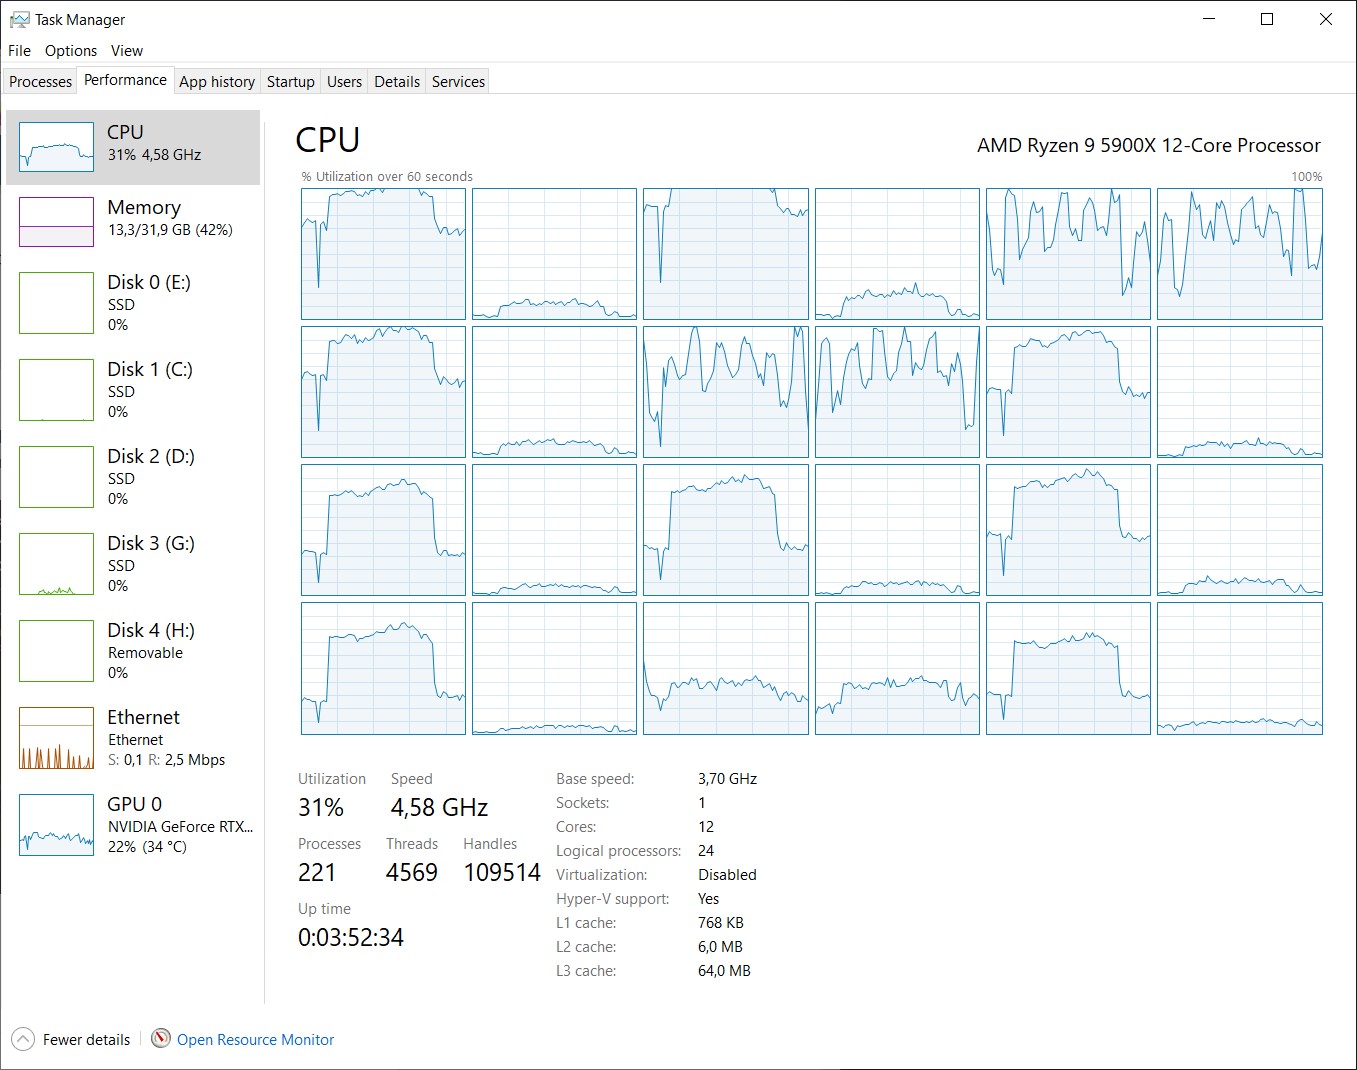Select the Performance tab

125,80
